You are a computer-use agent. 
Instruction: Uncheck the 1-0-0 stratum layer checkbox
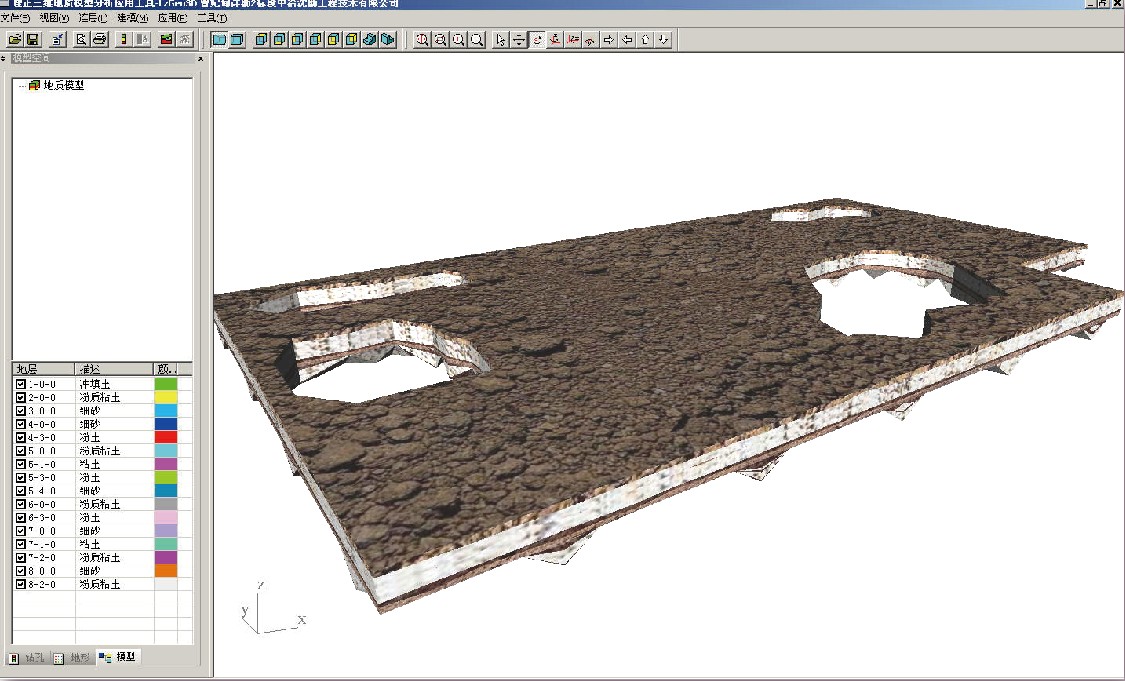tap(21, 384)
